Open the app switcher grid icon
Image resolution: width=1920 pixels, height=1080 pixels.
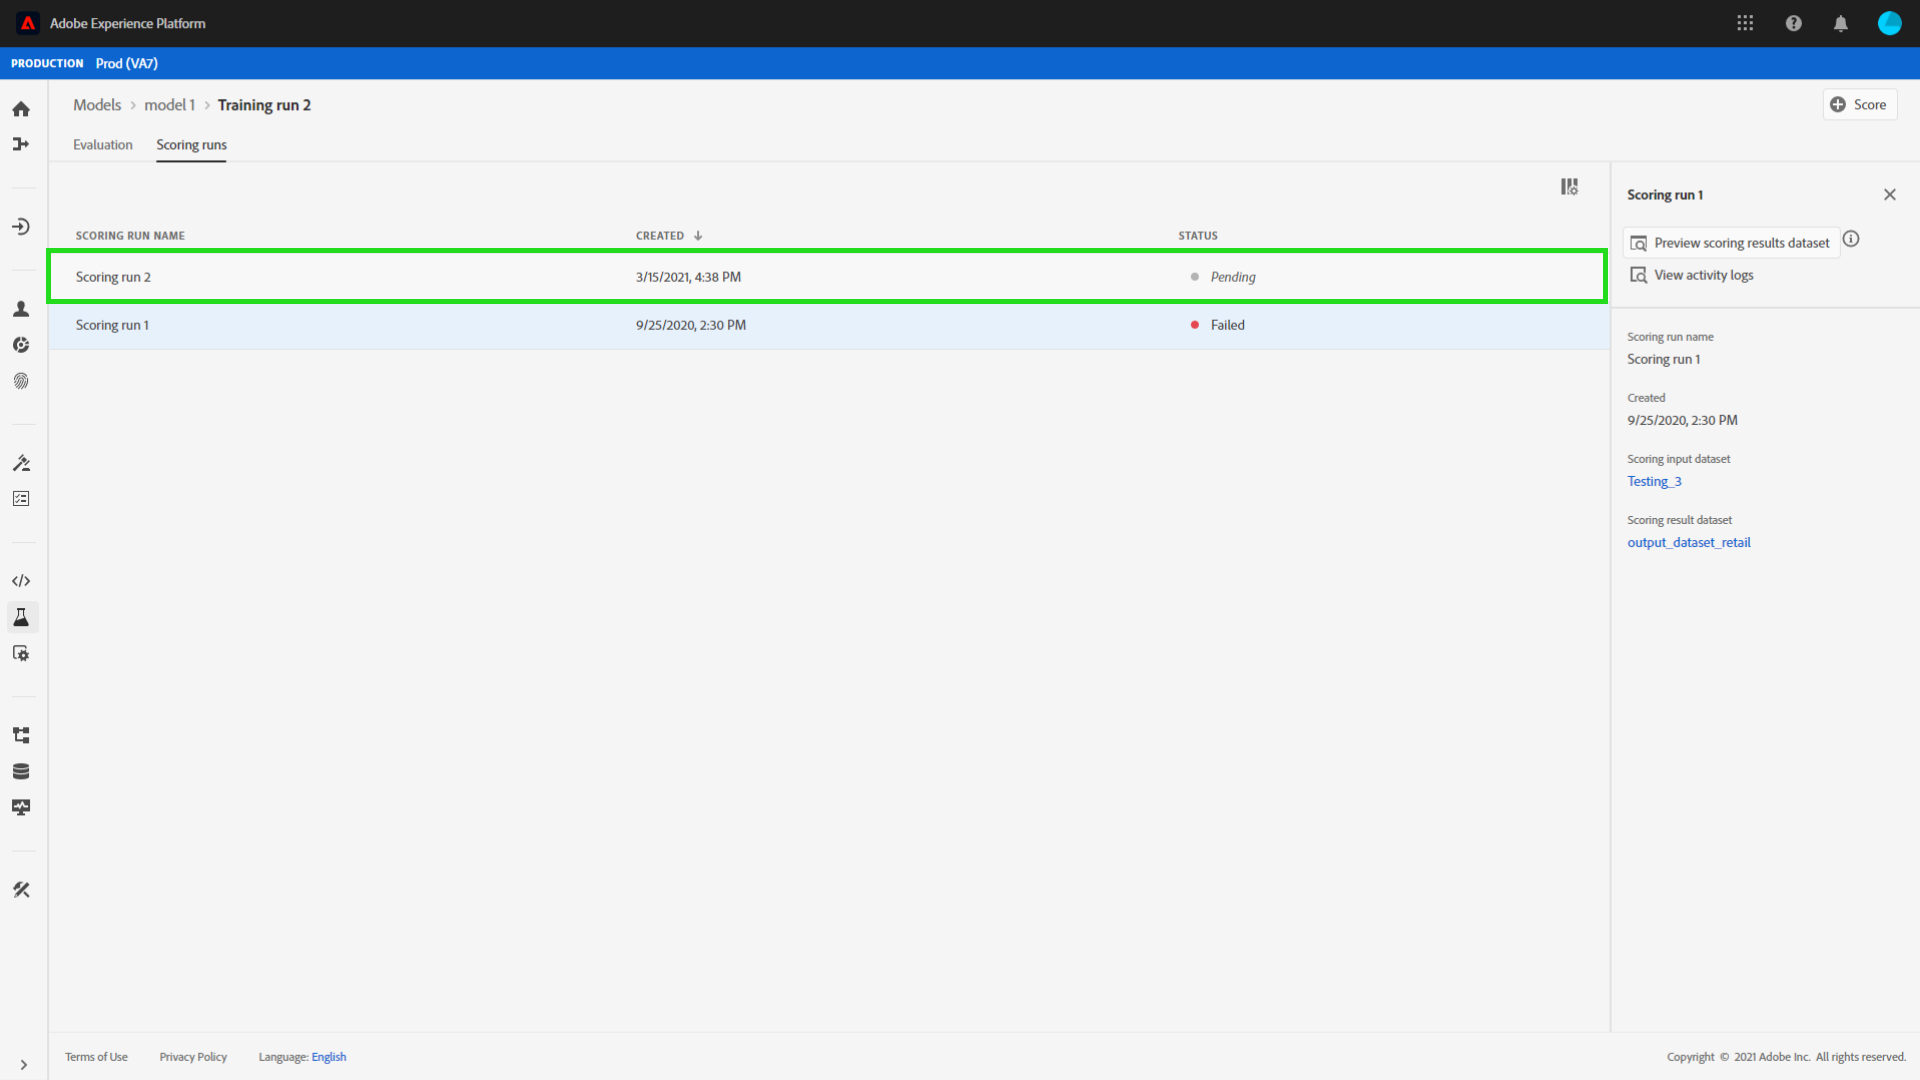tap(1745, 23)
